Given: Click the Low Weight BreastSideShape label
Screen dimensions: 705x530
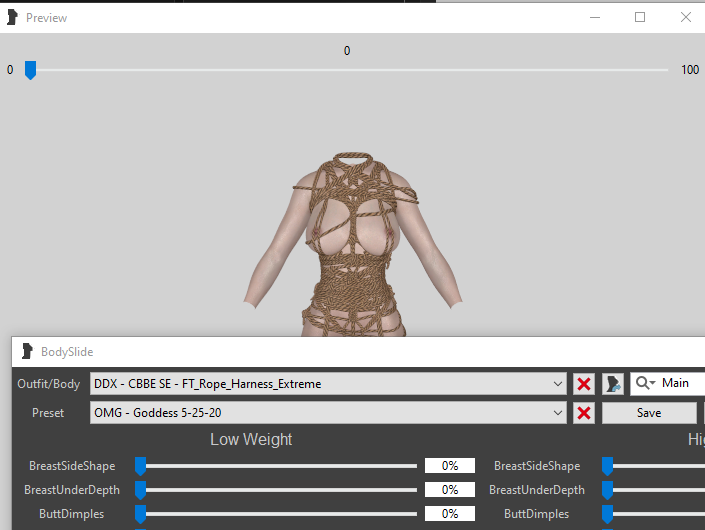Looking at the screenshot, I should (72, 466).
